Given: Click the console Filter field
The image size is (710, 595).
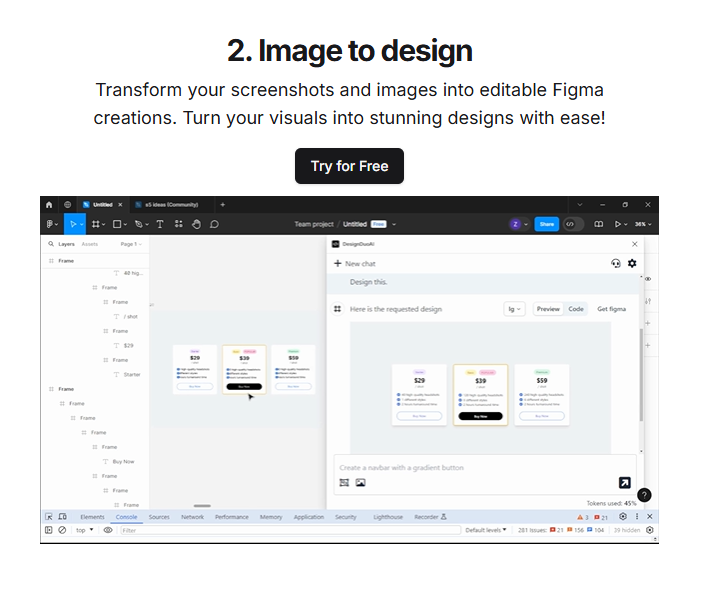Looking at the screenshot, I should point(291,530).
